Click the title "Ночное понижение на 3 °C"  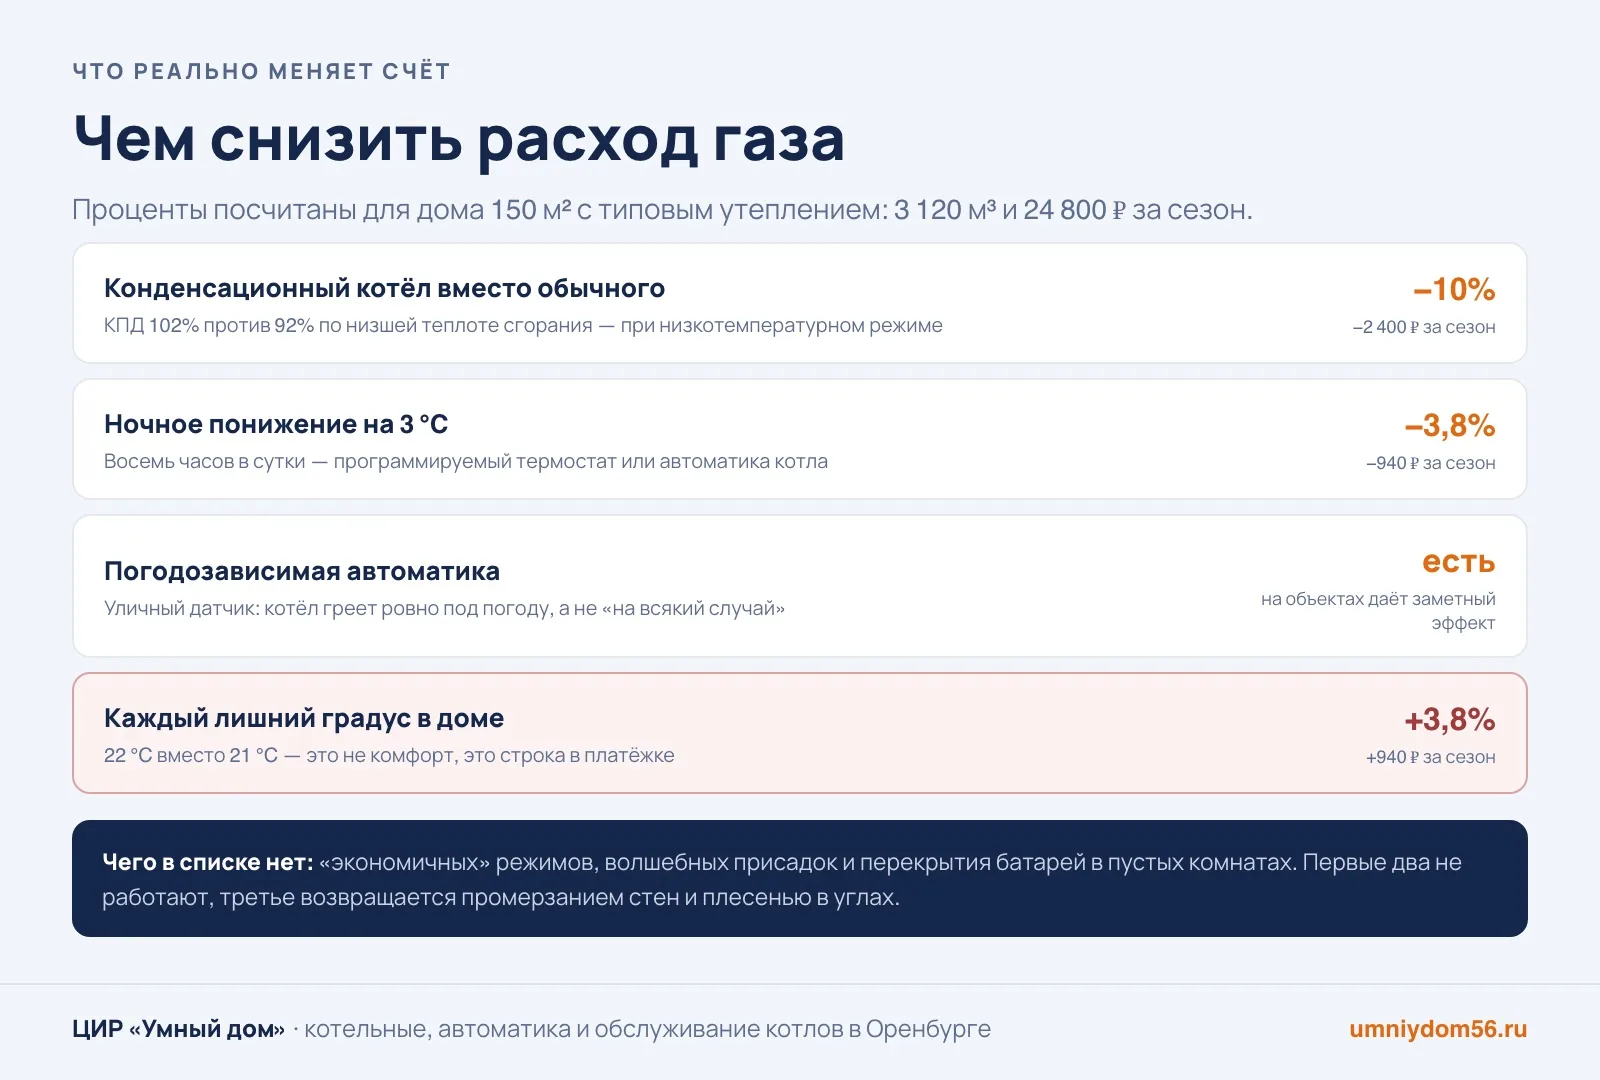click(x=276, y=424)
